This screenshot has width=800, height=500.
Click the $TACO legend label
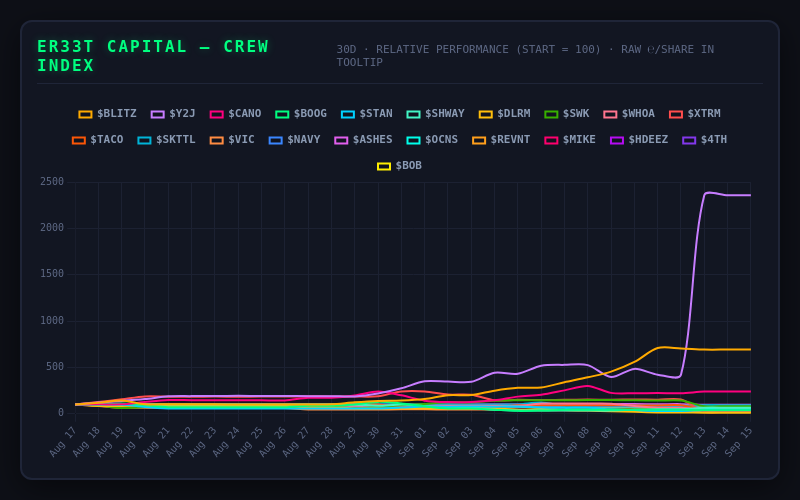[x=107, y=139]
